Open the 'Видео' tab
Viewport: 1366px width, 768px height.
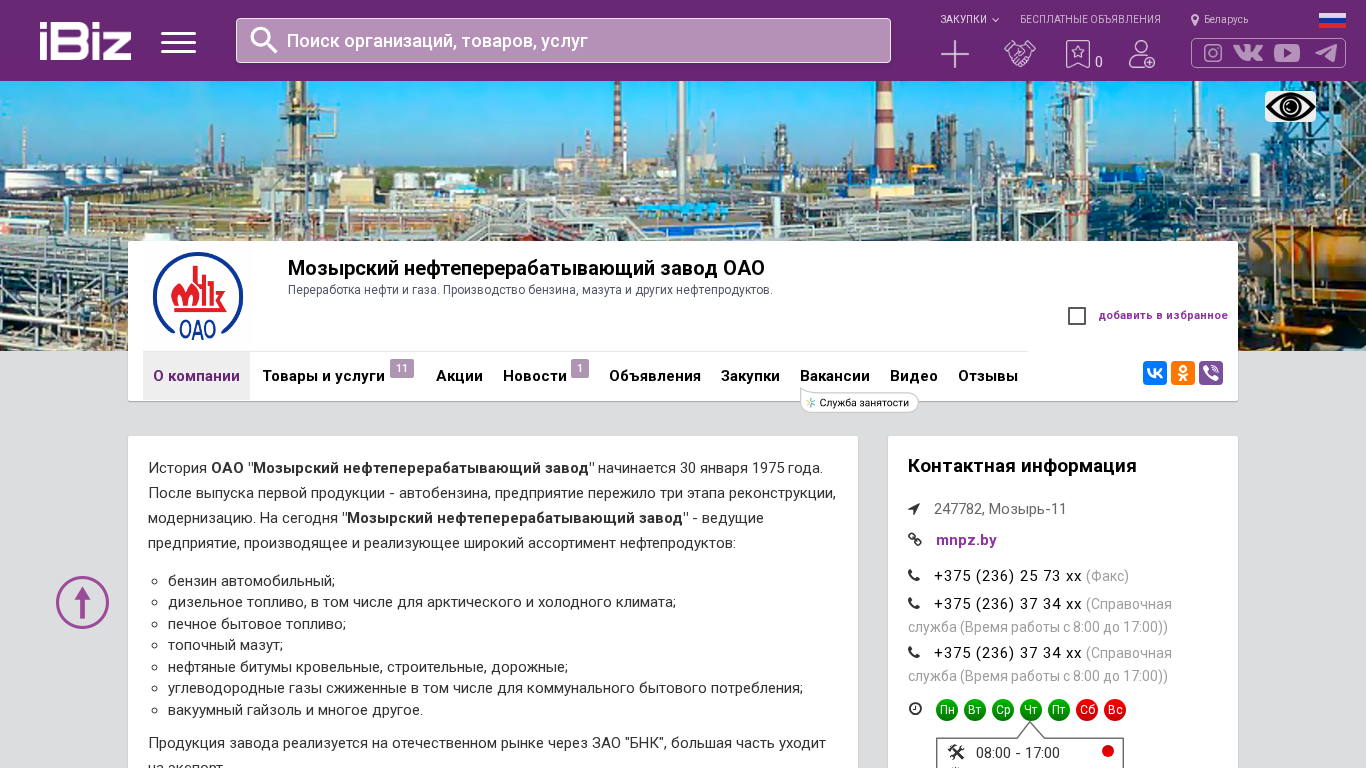click(x=914, y=376)
